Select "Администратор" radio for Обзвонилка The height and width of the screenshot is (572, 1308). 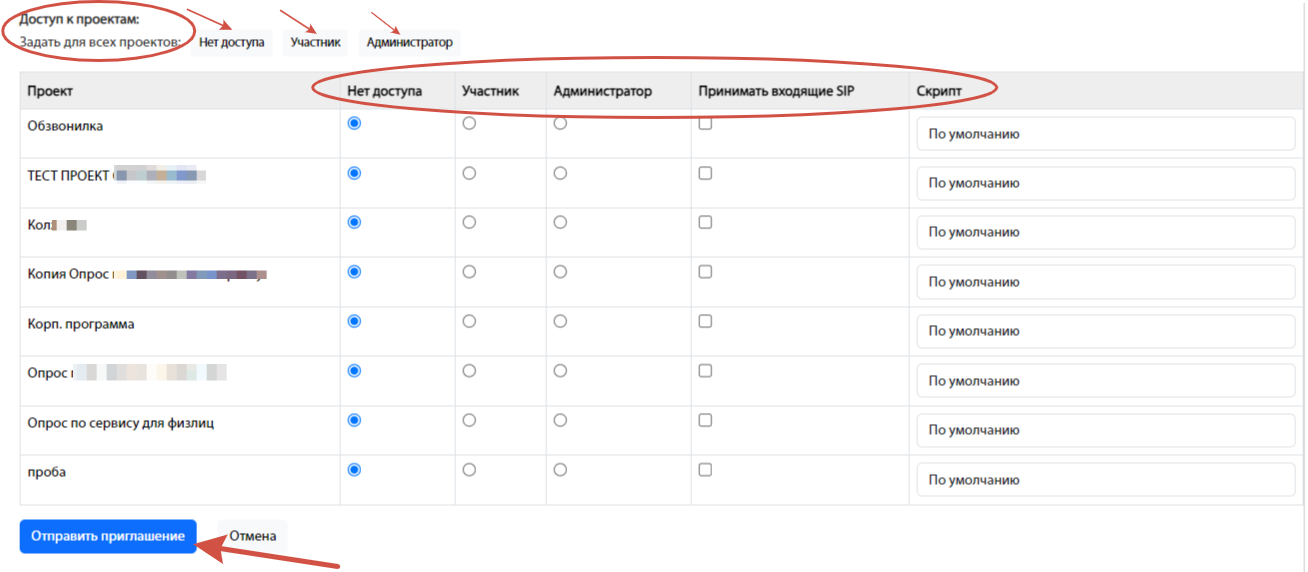(560, 124)
